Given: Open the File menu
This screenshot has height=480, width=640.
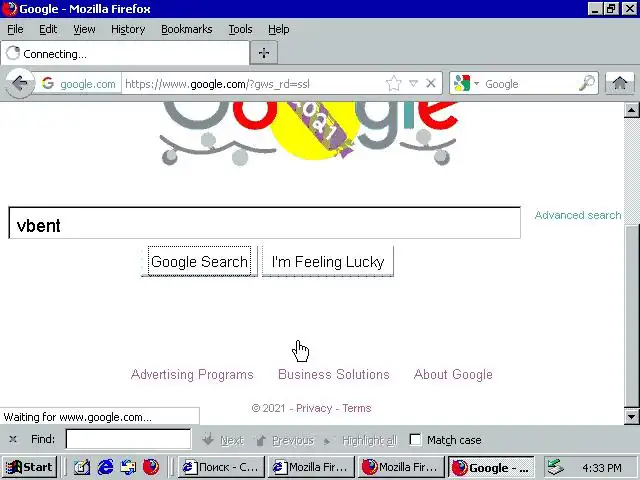Looking at the screenshot, I should (x=15, y=29).
